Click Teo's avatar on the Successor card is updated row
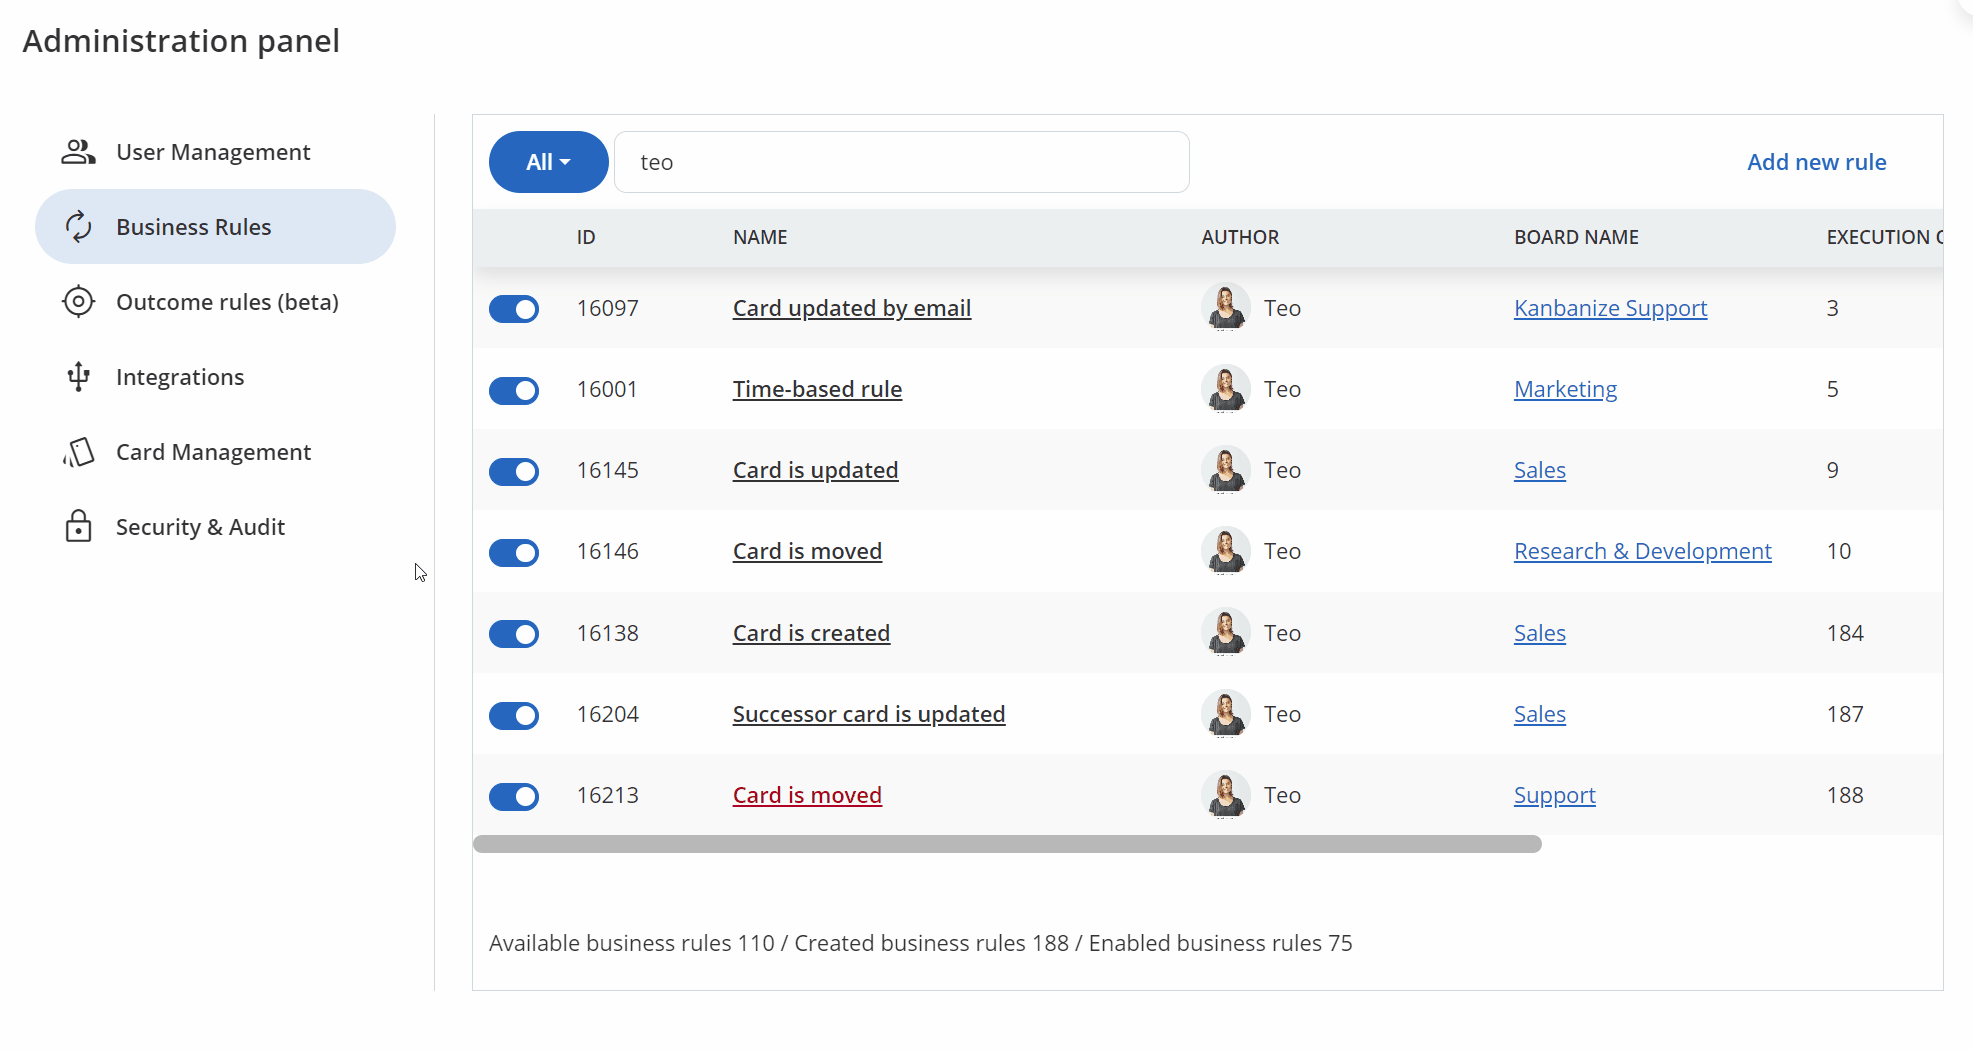This screenshot has height=1050, width=1973. coord(1224,714)
